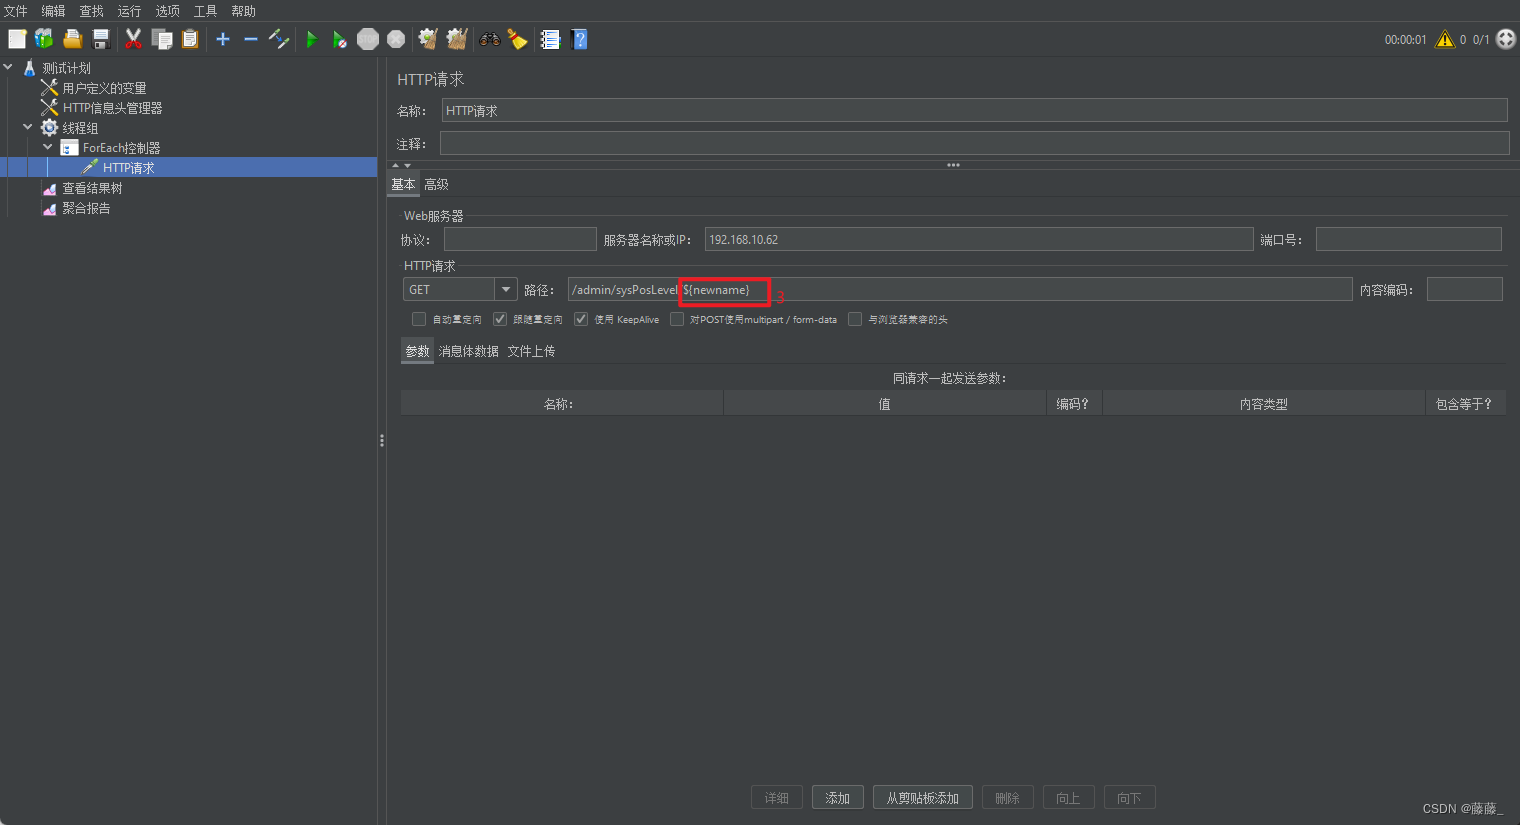
Task: Click the 添加 button
Action: 838,798
